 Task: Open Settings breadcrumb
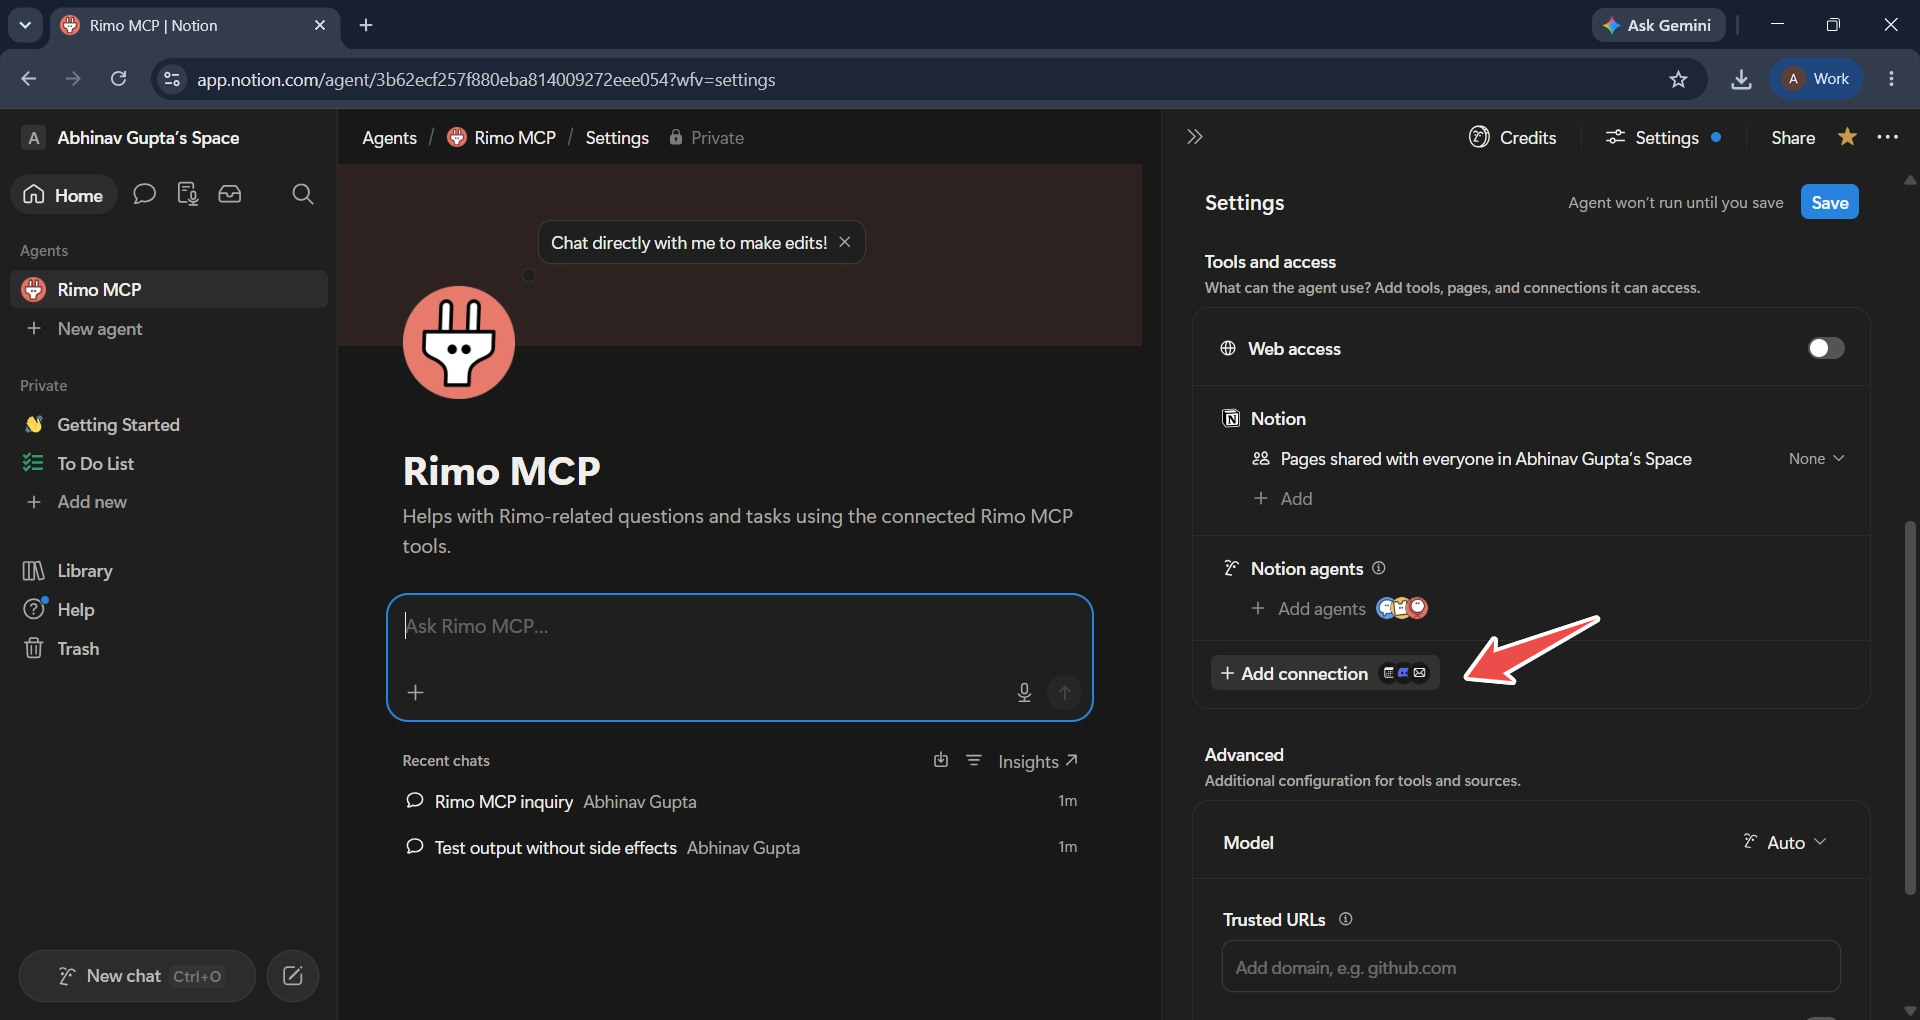click(617, 138)
